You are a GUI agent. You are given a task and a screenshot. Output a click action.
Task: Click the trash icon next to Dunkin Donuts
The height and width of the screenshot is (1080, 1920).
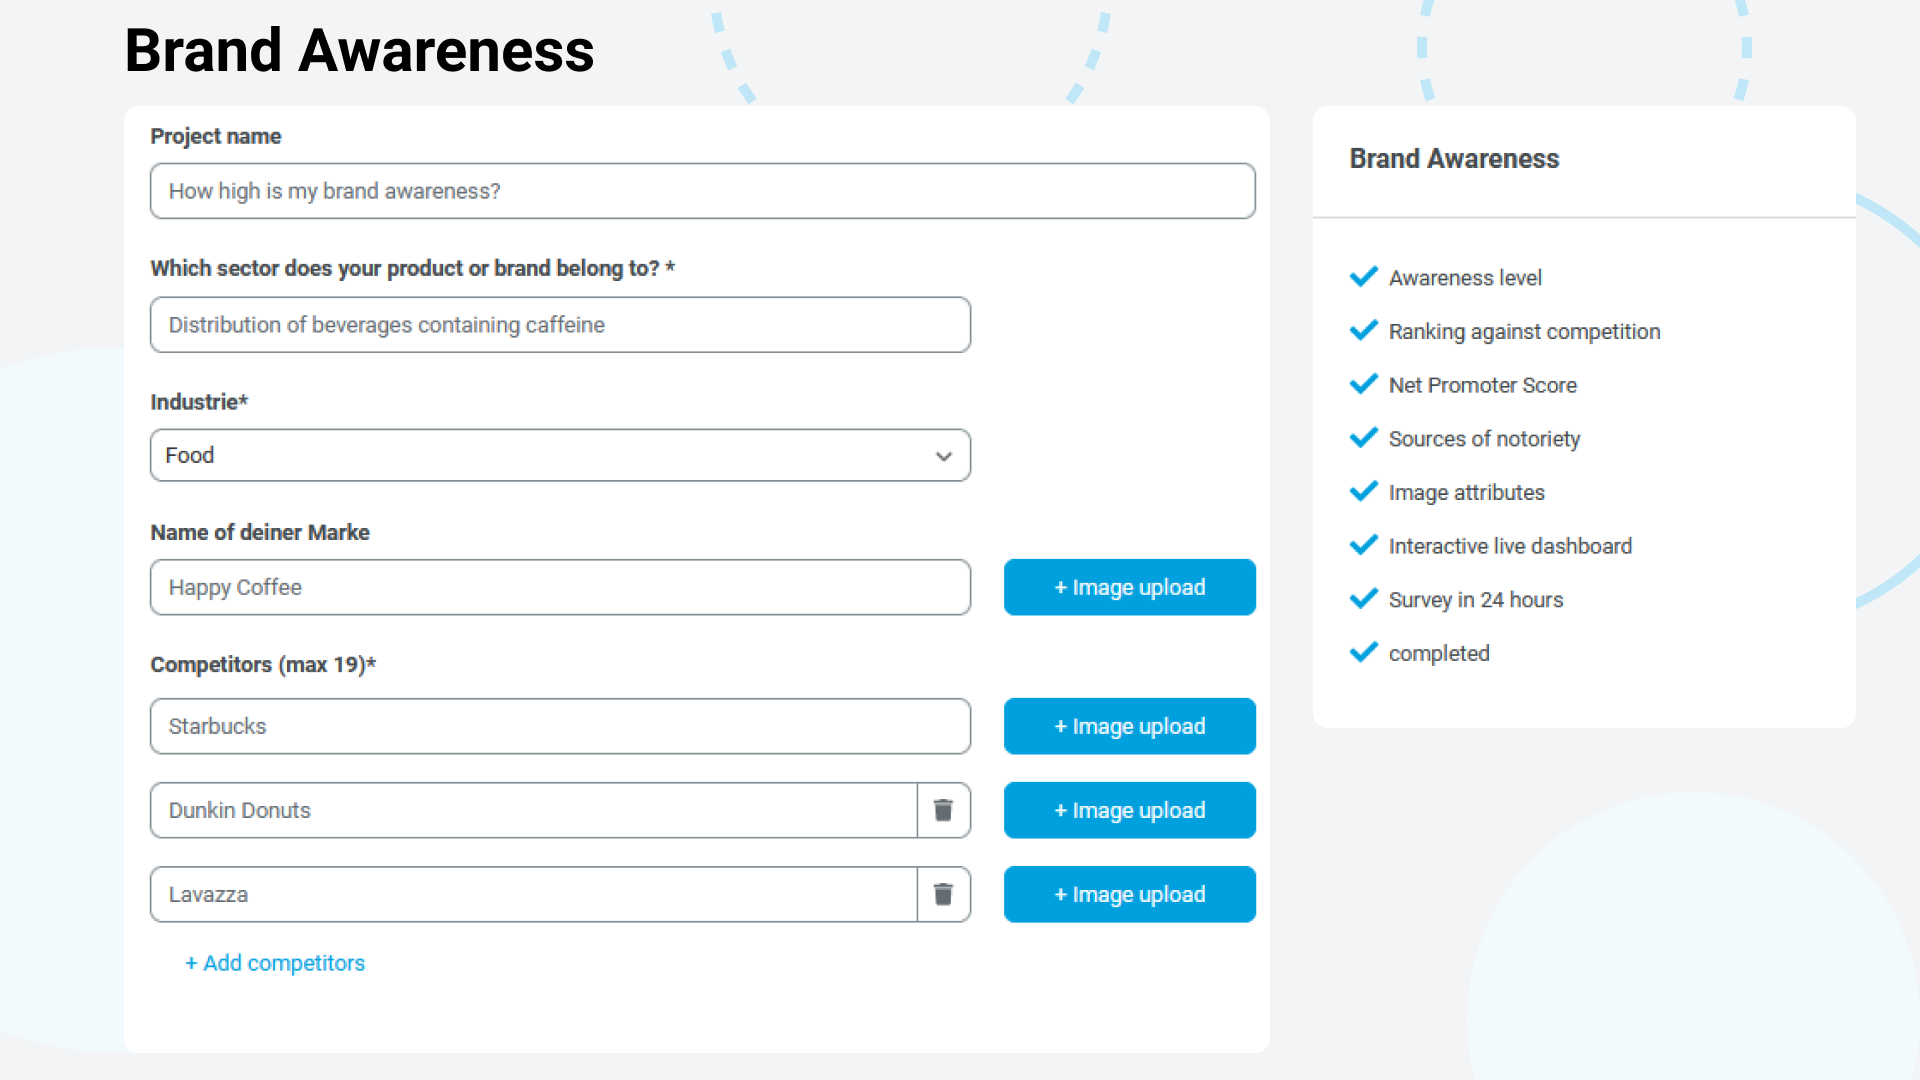coord(942,810)
